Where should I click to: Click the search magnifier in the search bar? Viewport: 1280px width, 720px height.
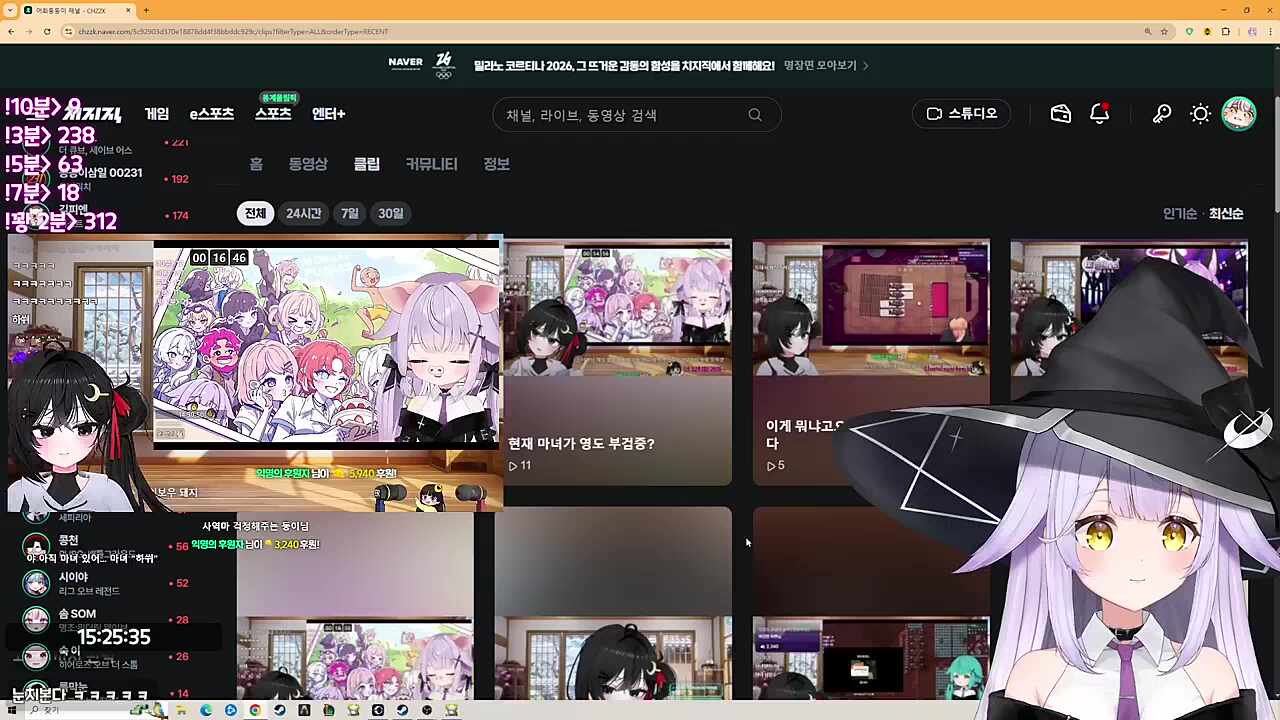pyautogui.click(x=755, y=115)
